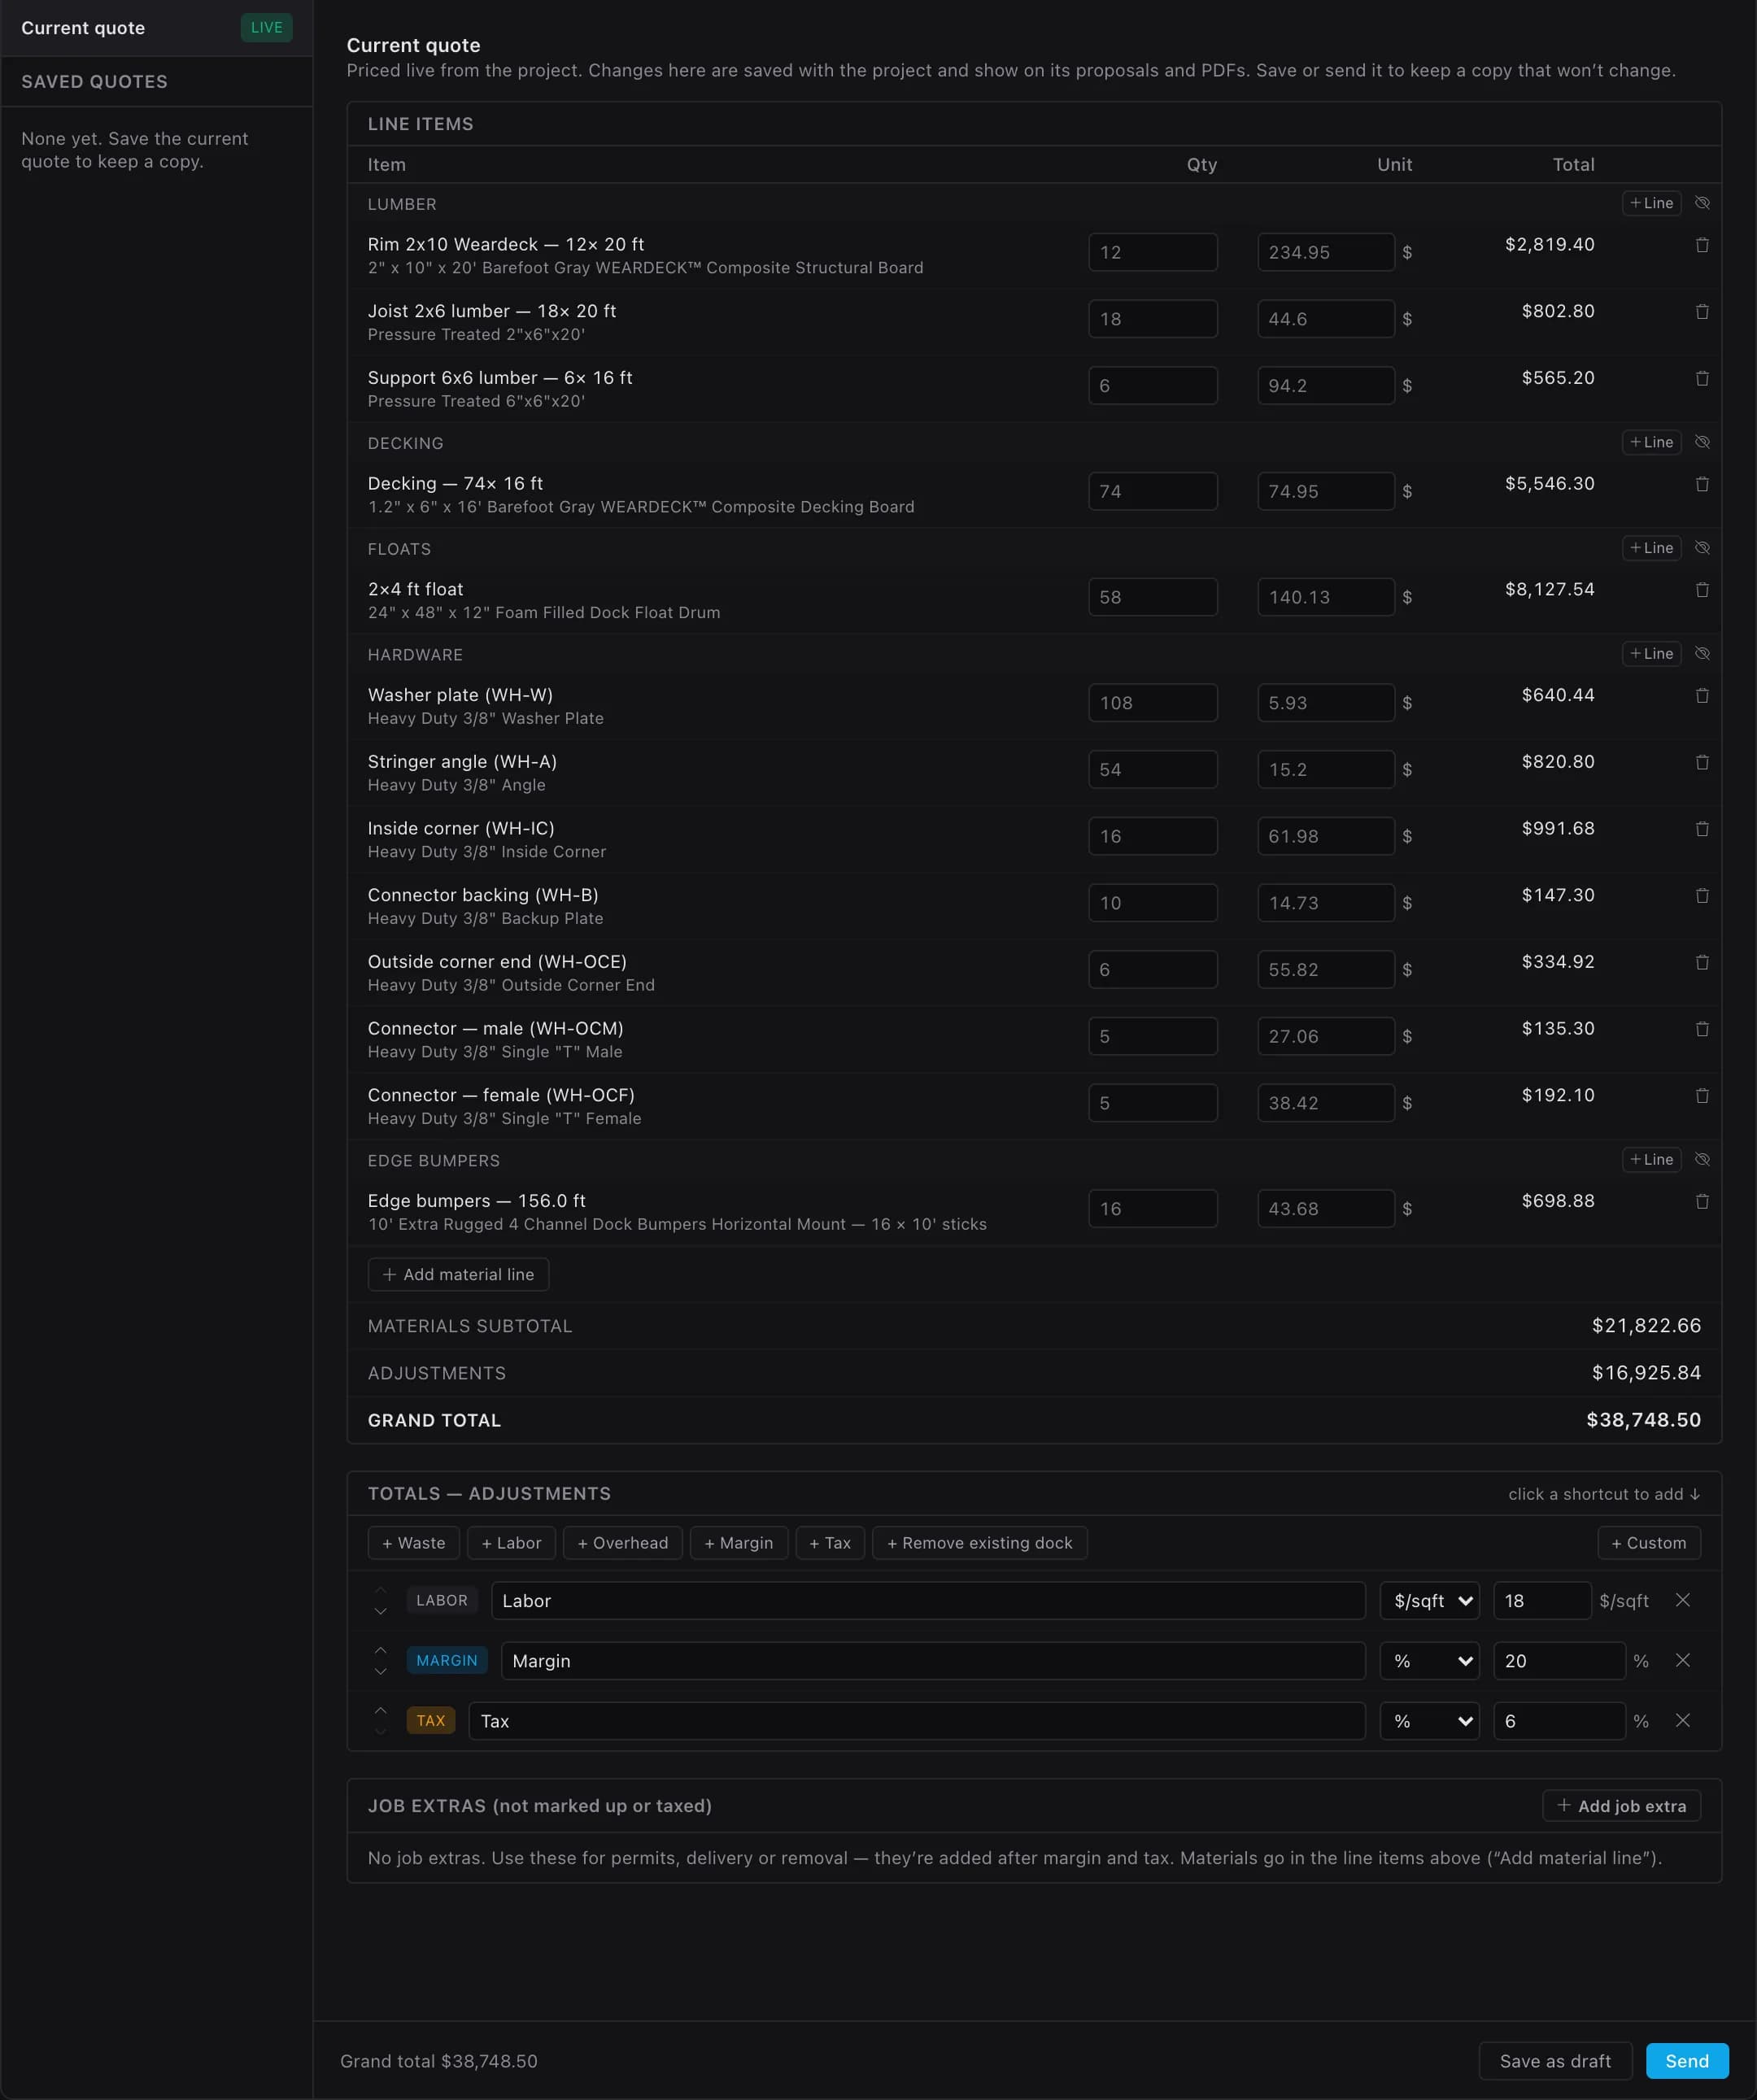The width and height of the screenshot is (1757, 2100).
Task: Trash the Connector backing (WH-B) line
Action: (x=1702, y=896)
